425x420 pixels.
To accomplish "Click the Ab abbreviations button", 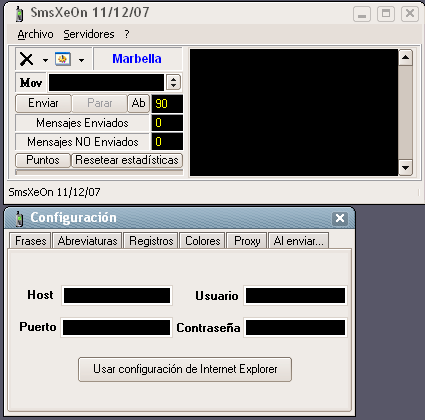I will 139,103.
